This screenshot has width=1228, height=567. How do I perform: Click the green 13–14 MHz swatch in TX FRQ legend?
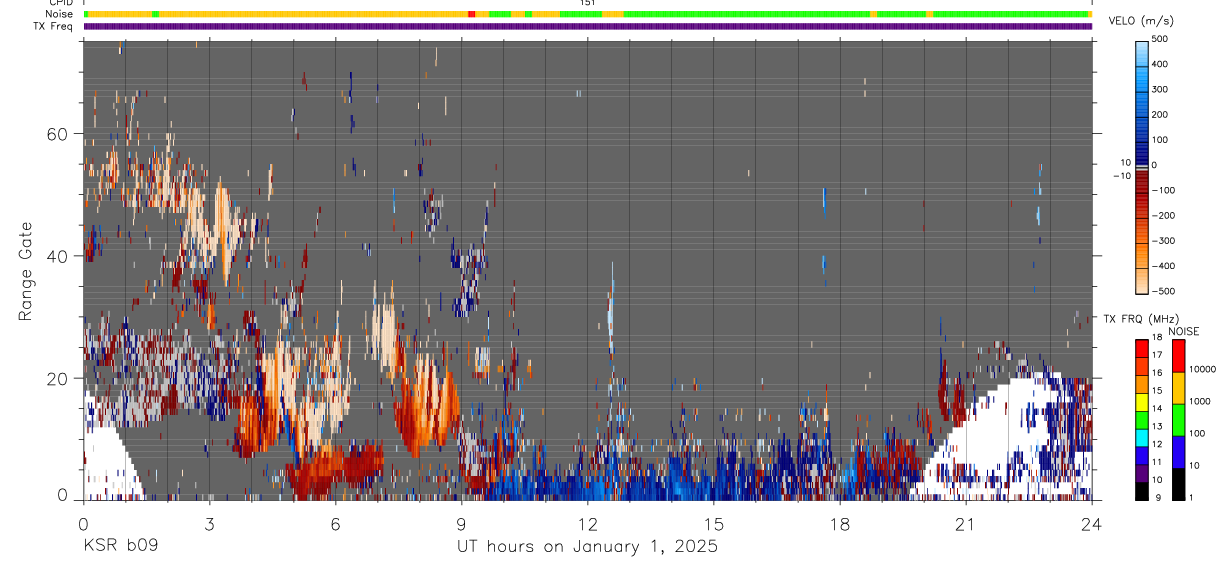click(1142, 419)
